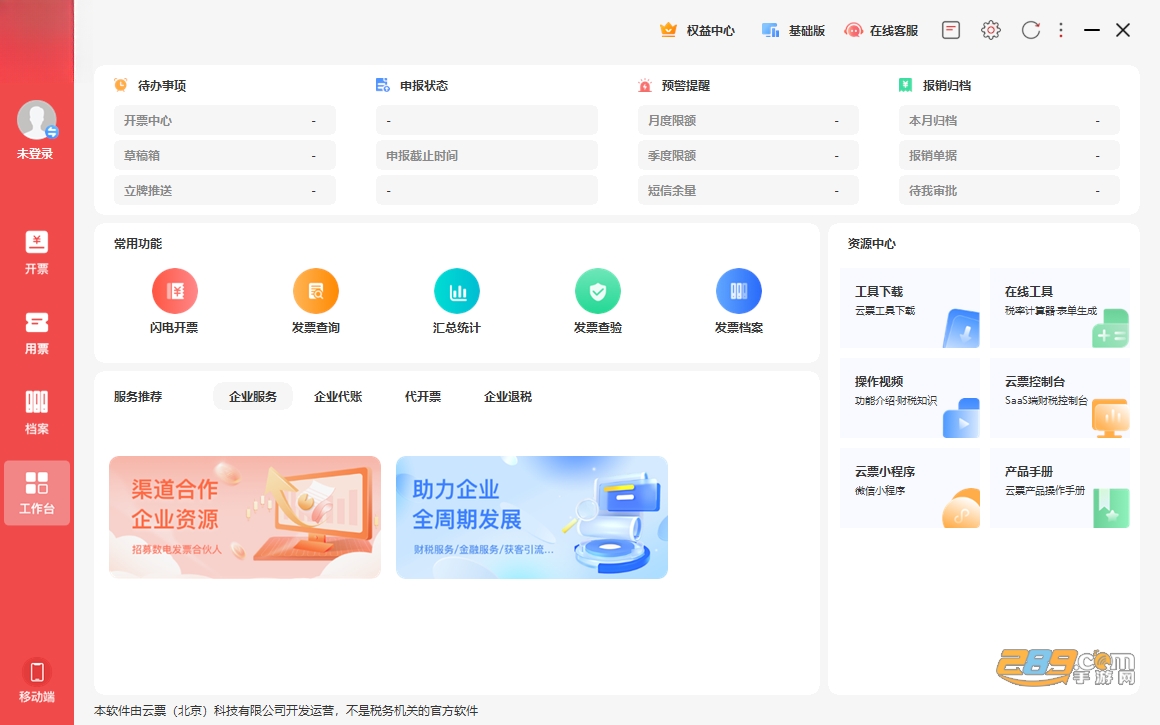Click the 申报截止时间 row
The width and height of the screenshot is (1160, 725).
[x=487, y=155]
